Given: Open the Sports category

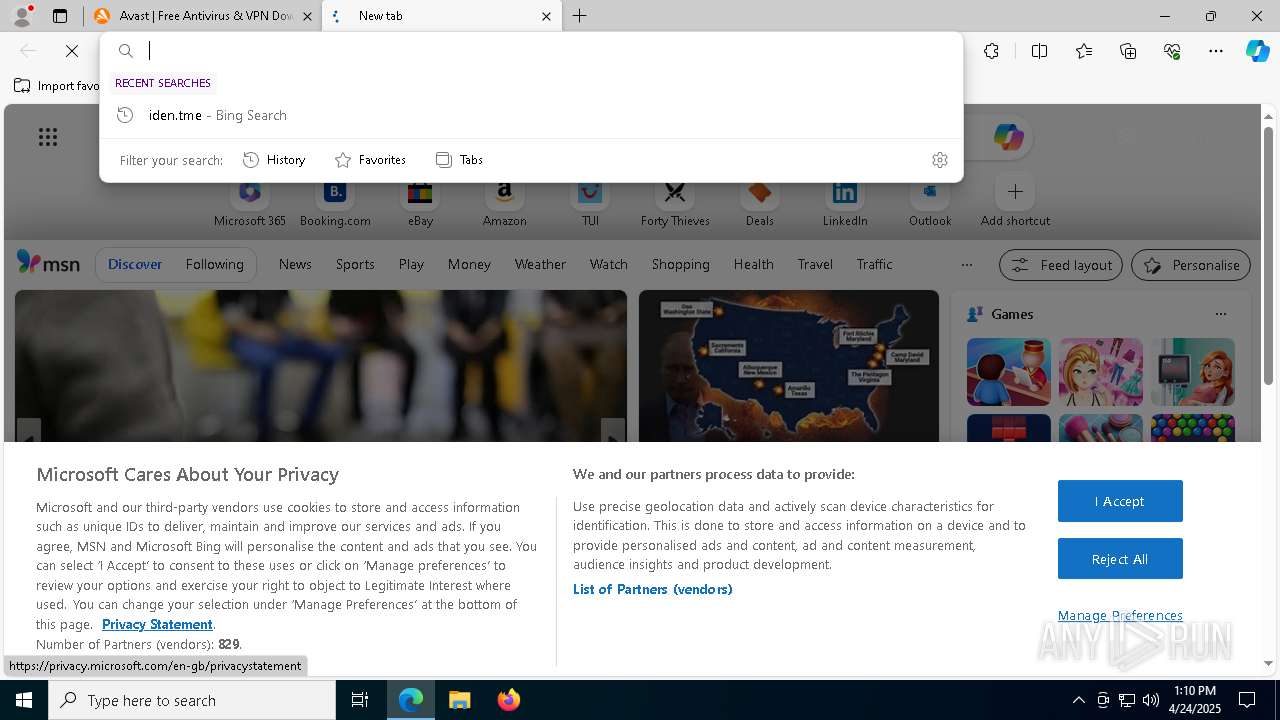Looking at the screenshot, I should (x=355, y=265).
